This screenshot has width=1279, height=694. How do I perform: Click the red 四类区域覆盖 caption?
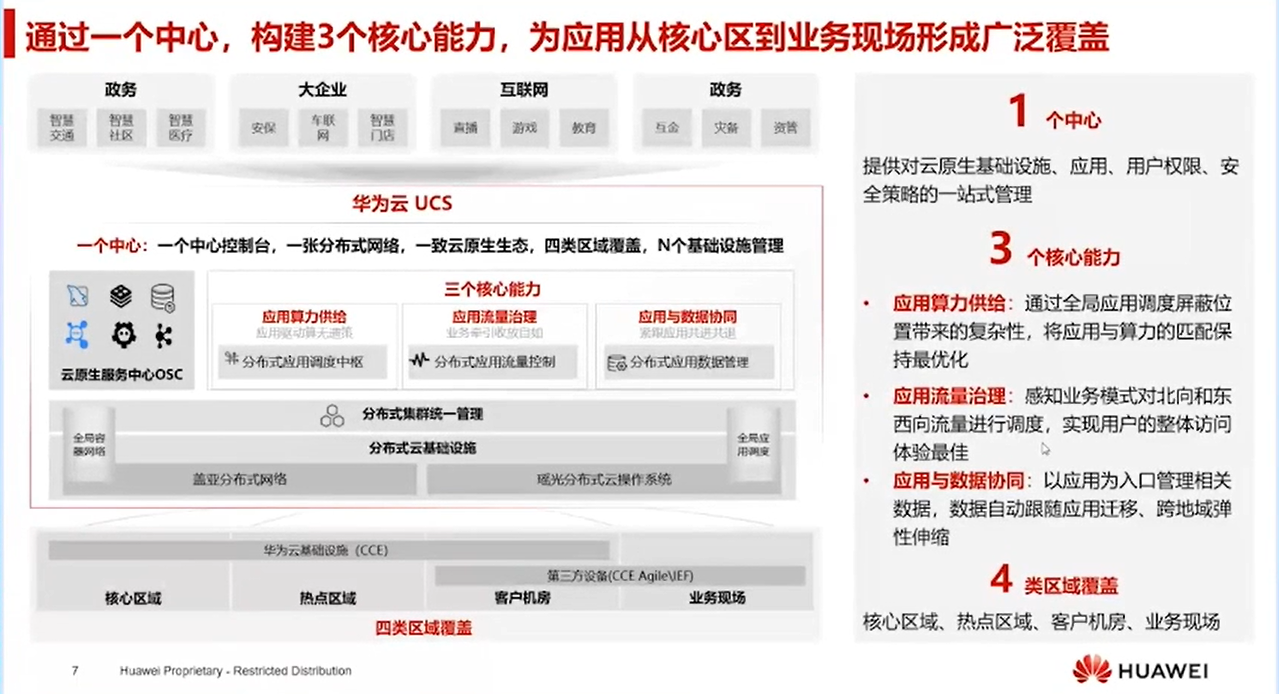(x=424, y=629)
